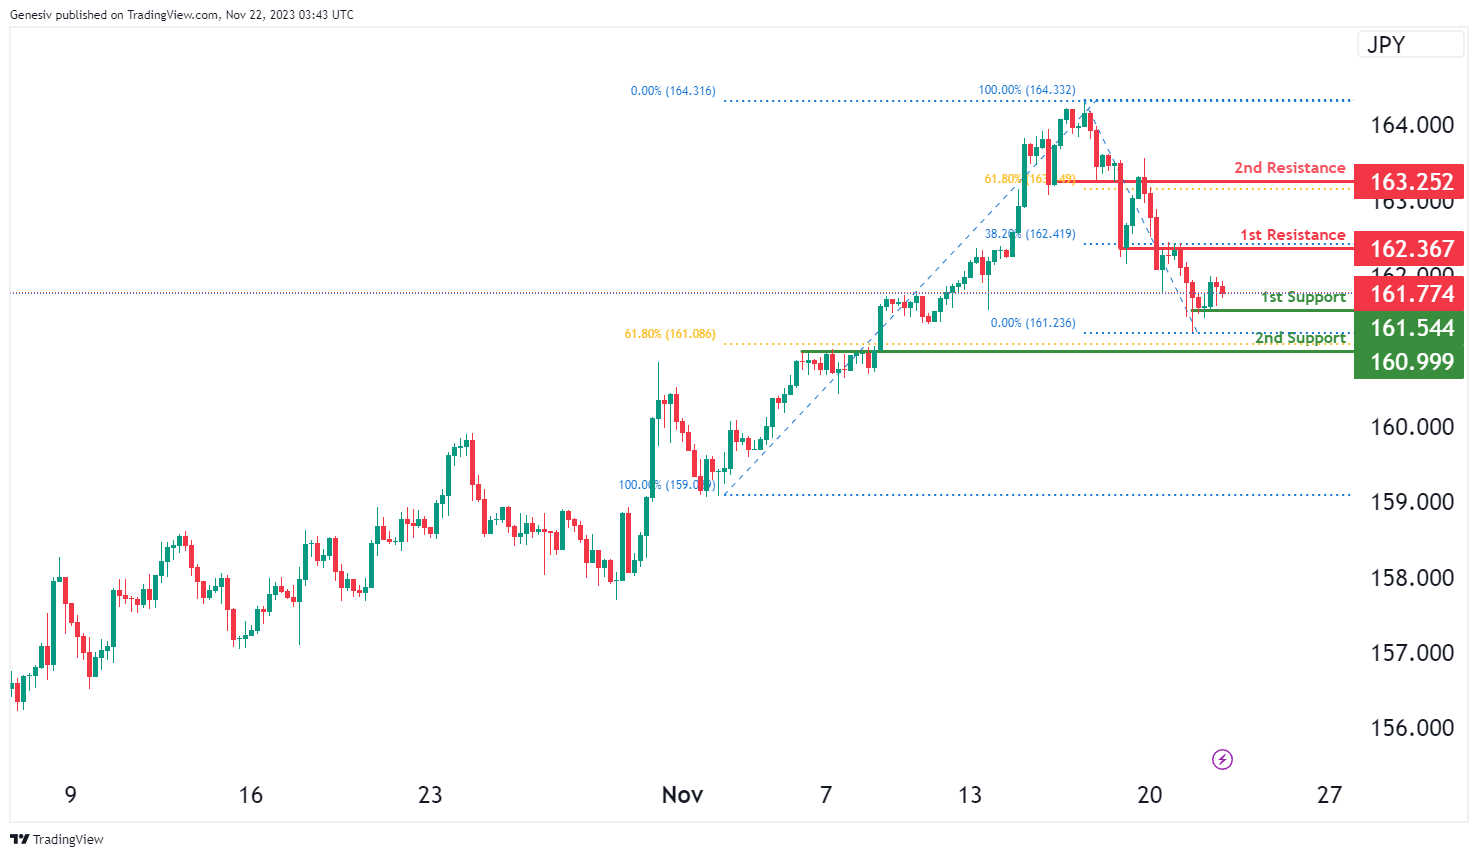Viewport: 1478px width, 857px height.
Task: Click the 164.000 price scale value
Action: click(x=1411, y=125)
